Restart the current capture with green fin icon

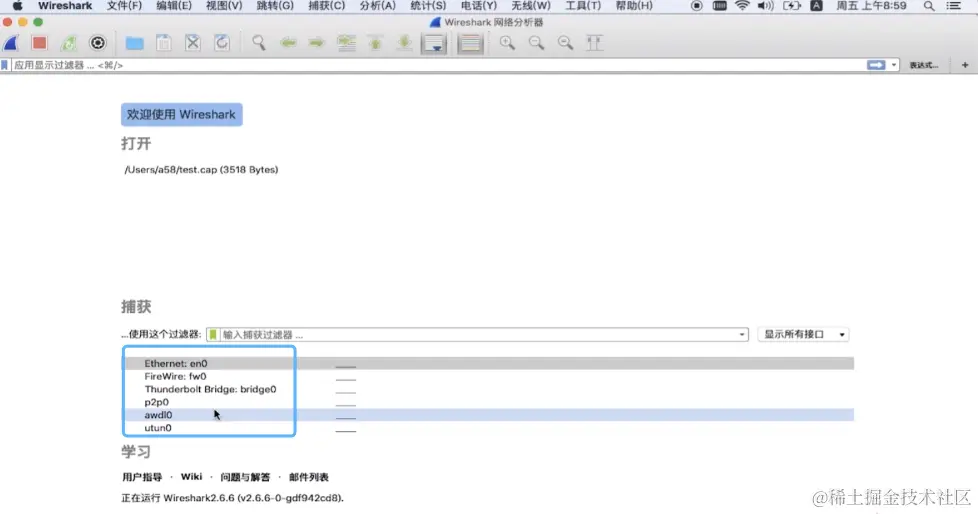pos(69,43)
